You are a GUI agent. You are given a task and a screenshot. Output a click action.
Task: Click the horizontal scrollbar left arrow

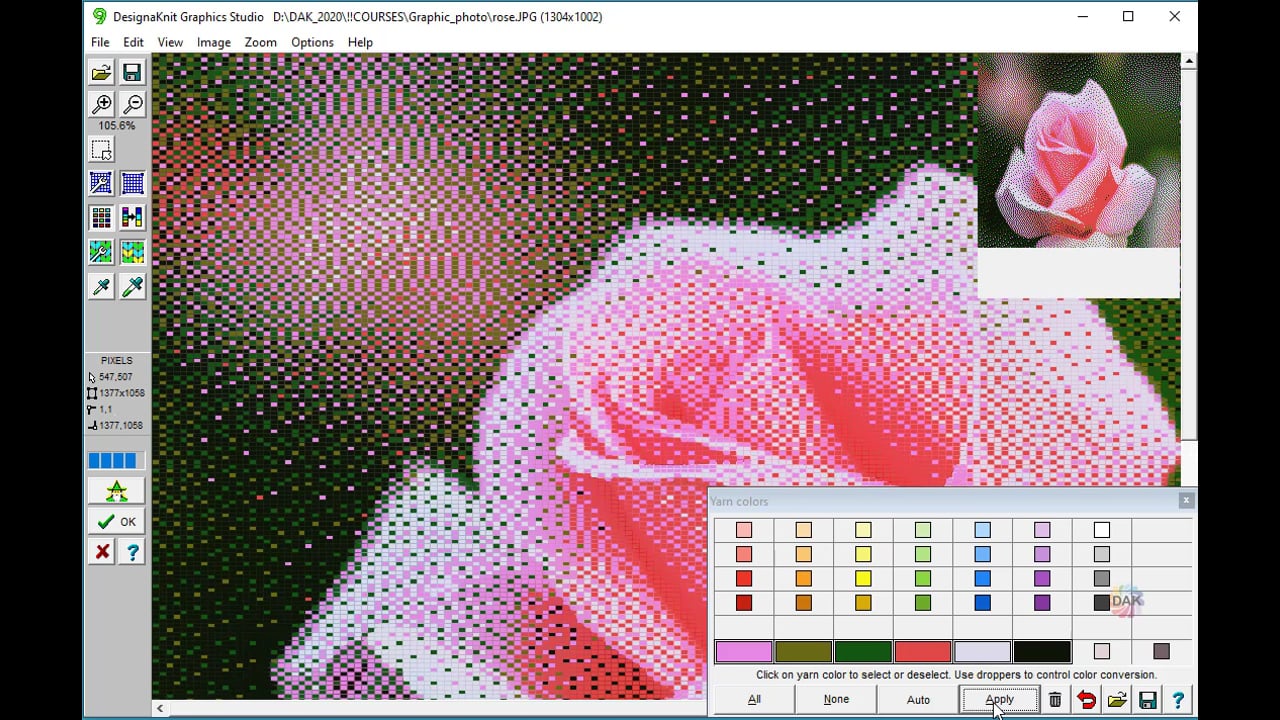(160, 708)
